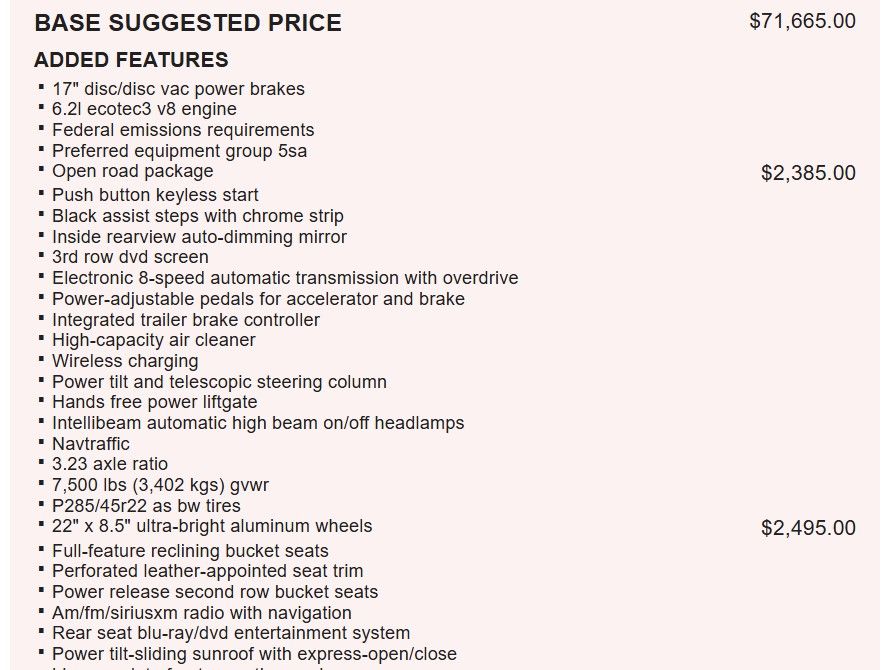This screenshot has height=670, width=892.
Task: Click the Push button keyless start item
Action: point(155,195)
